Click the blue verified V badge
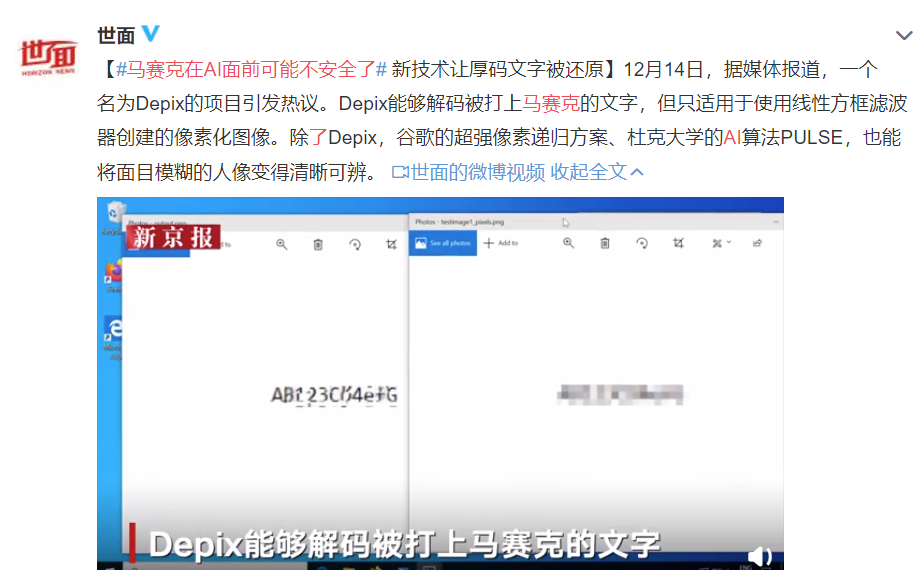The image size is (921, 570). (x=151, y=33)
